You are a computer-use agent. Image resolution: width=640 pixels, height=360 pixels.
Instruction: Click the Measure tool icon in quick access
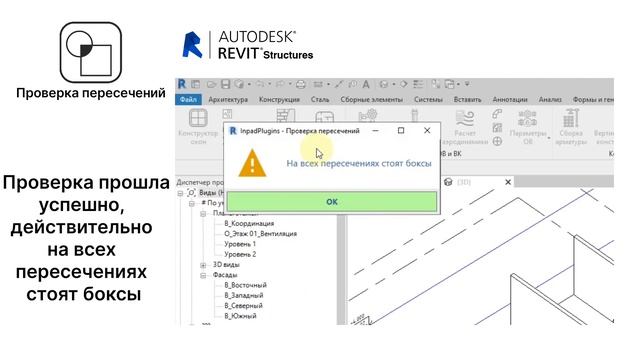click(318, 84)
